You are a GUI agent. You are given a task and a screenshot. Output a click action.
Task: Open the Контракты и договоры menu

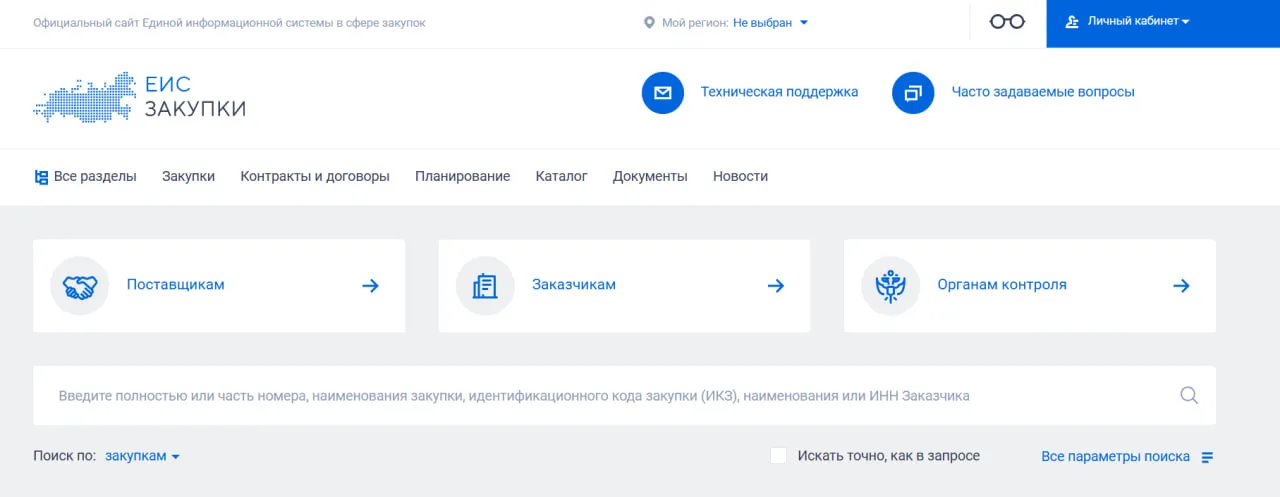tap(315, 177)
